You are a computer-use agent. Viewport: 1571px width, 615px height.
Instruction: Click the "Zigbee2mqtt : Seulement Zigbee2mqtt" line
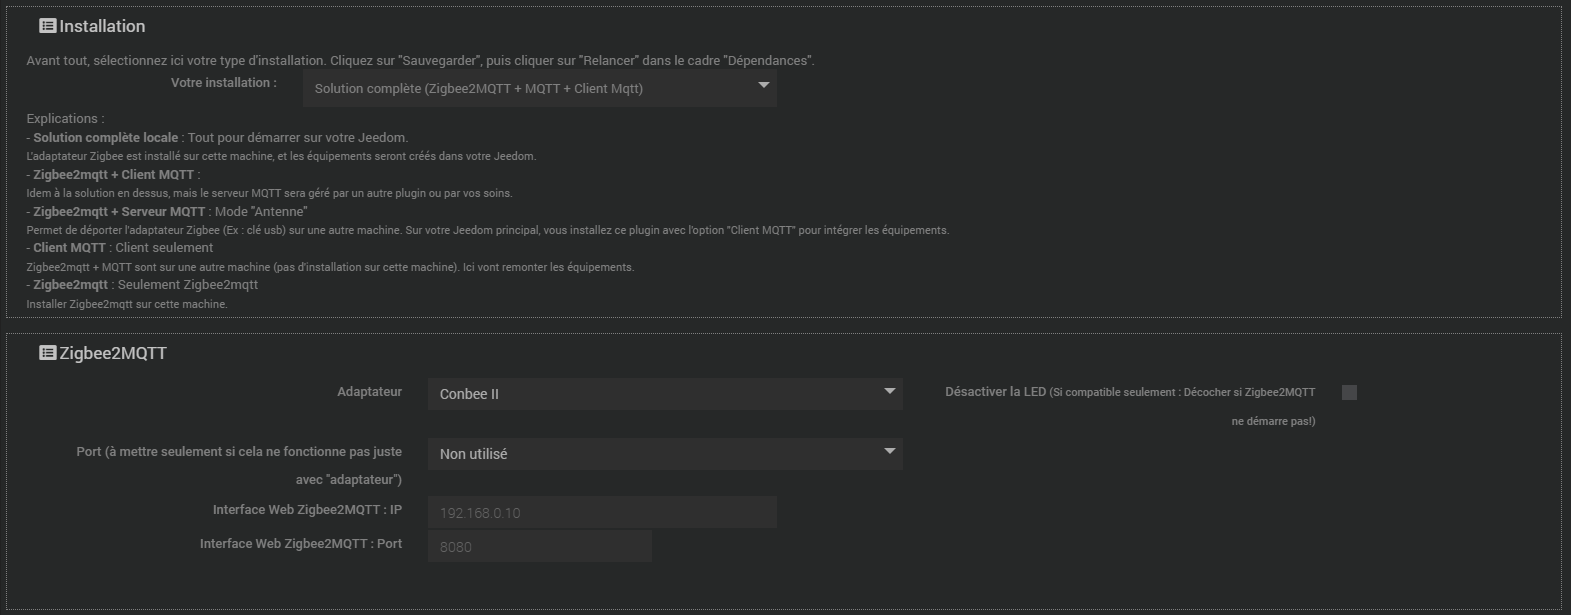point(145,285)
